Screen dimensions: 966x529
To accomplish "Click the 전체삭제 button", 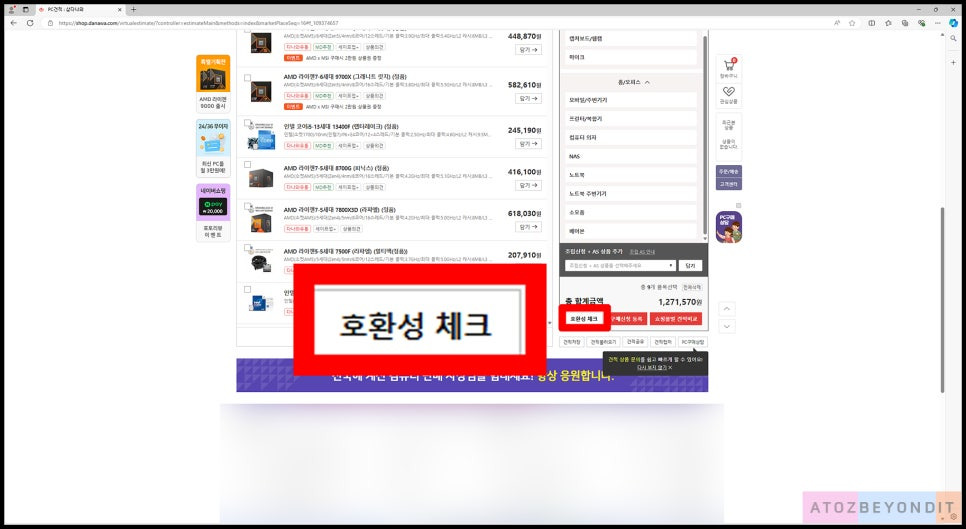I will (692, 288).
